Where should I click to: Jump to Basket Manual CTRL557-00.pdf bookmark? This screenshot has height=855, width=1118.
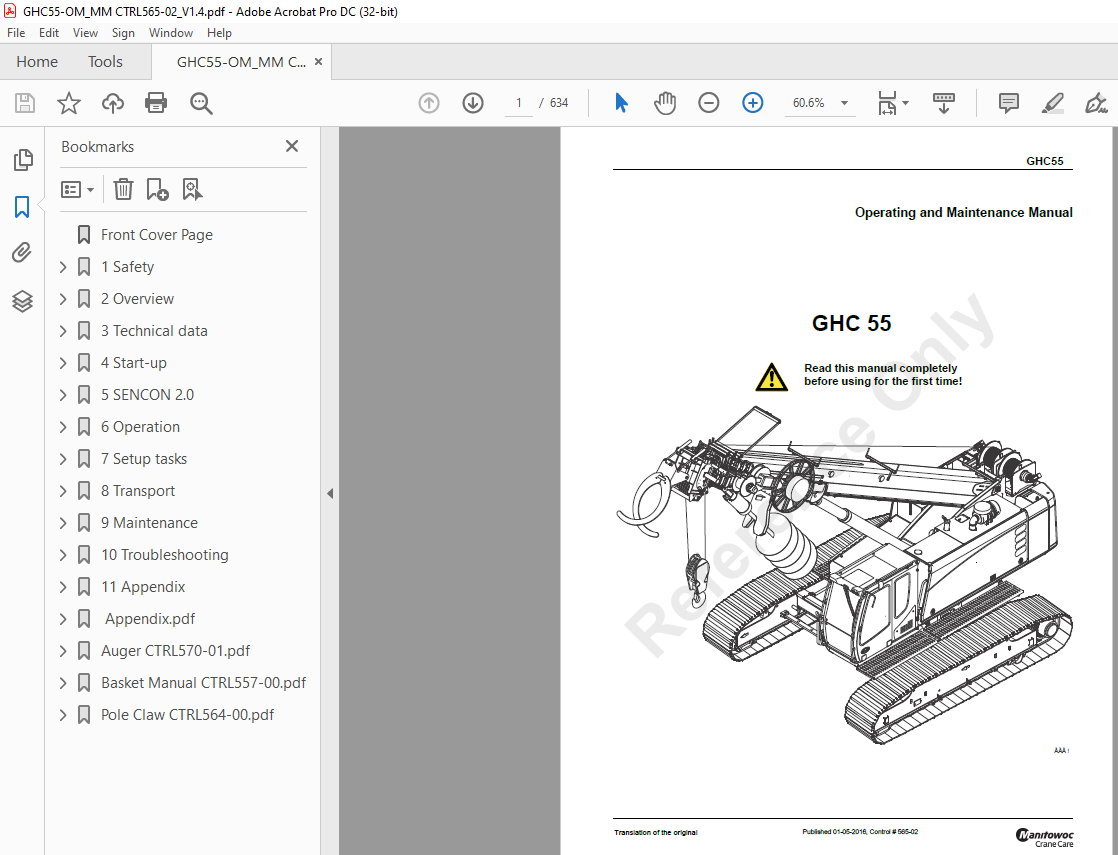click(203, 683)
